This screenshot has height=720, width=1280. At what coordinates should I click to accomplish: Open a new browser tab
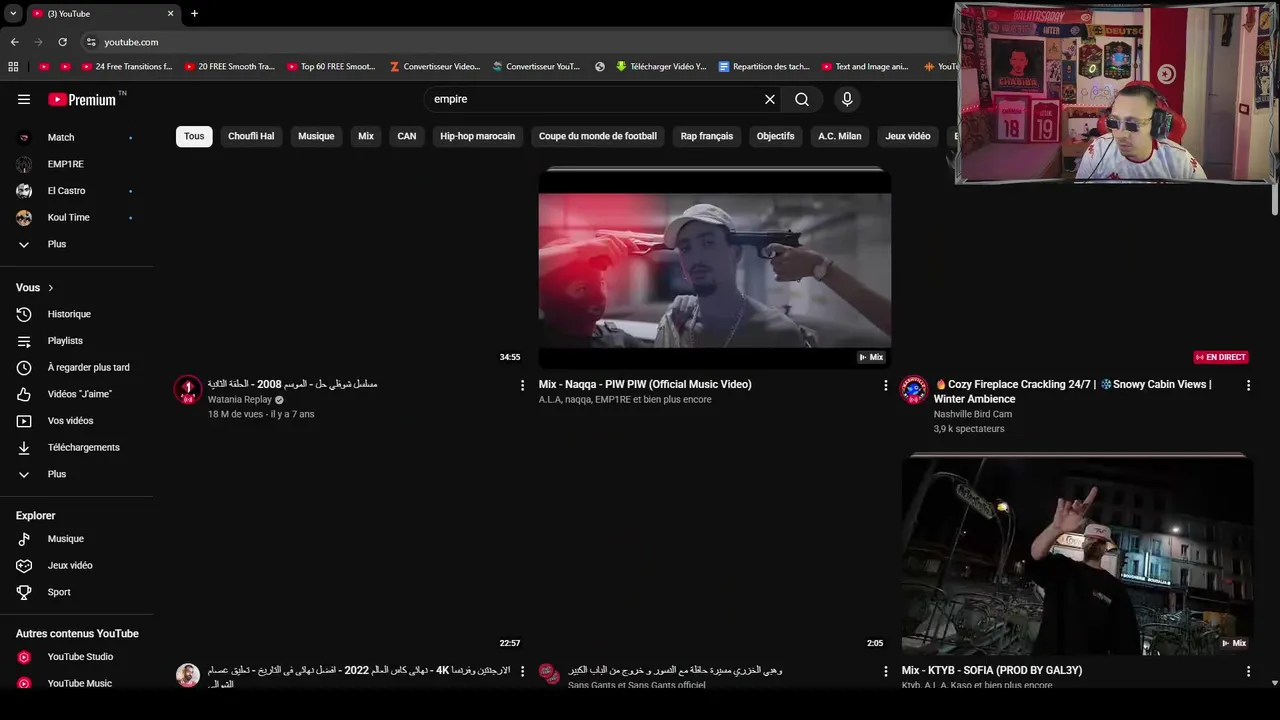click(194, 14)
